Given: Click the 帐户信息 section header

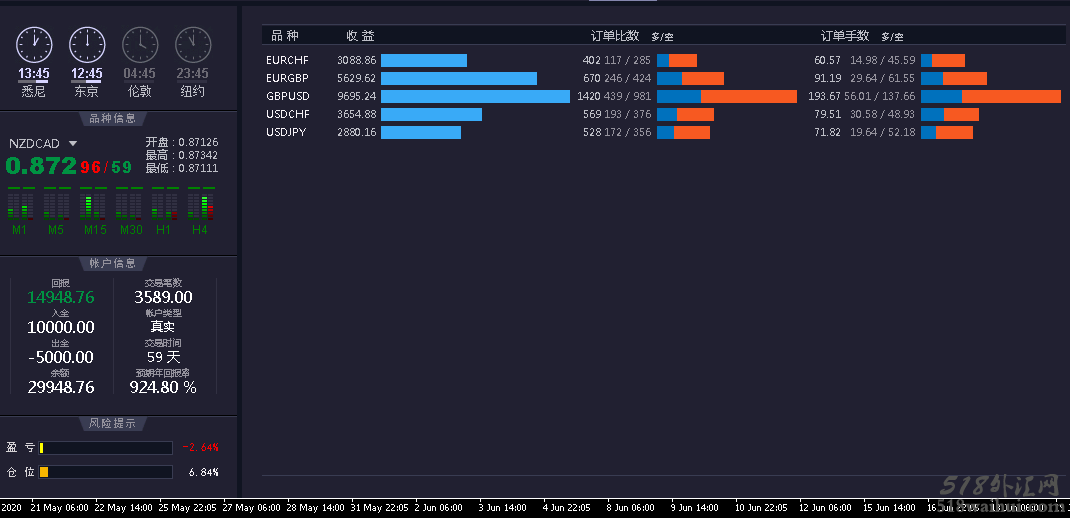Looking at the screenshot, I should pyautogui.click(x=113, y=263).
